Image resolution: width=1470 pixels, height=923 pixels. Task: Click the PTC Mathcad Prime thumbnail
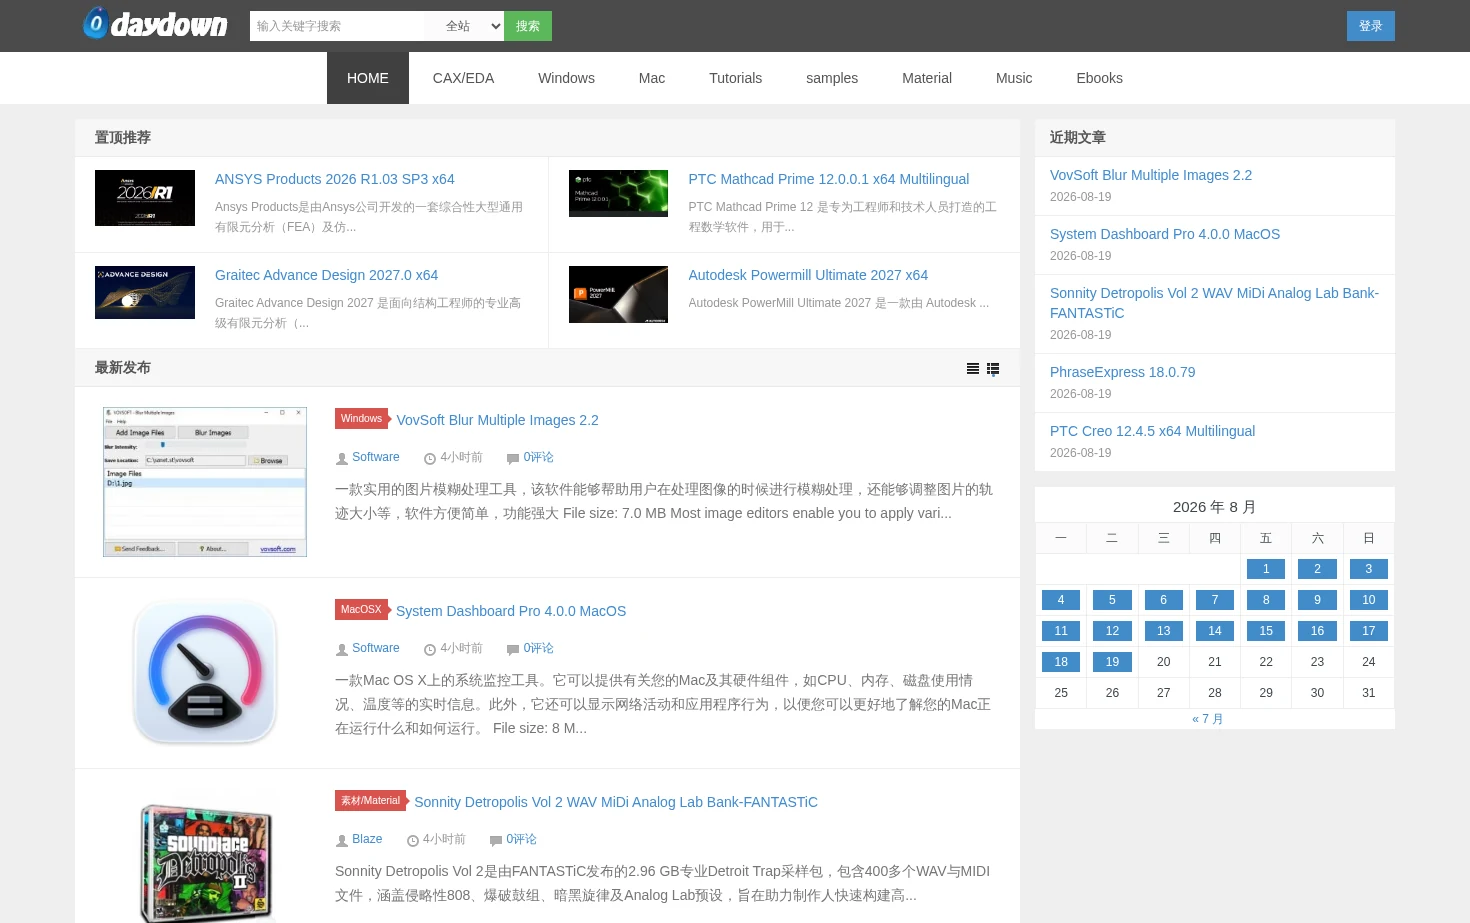click(618, 193)
